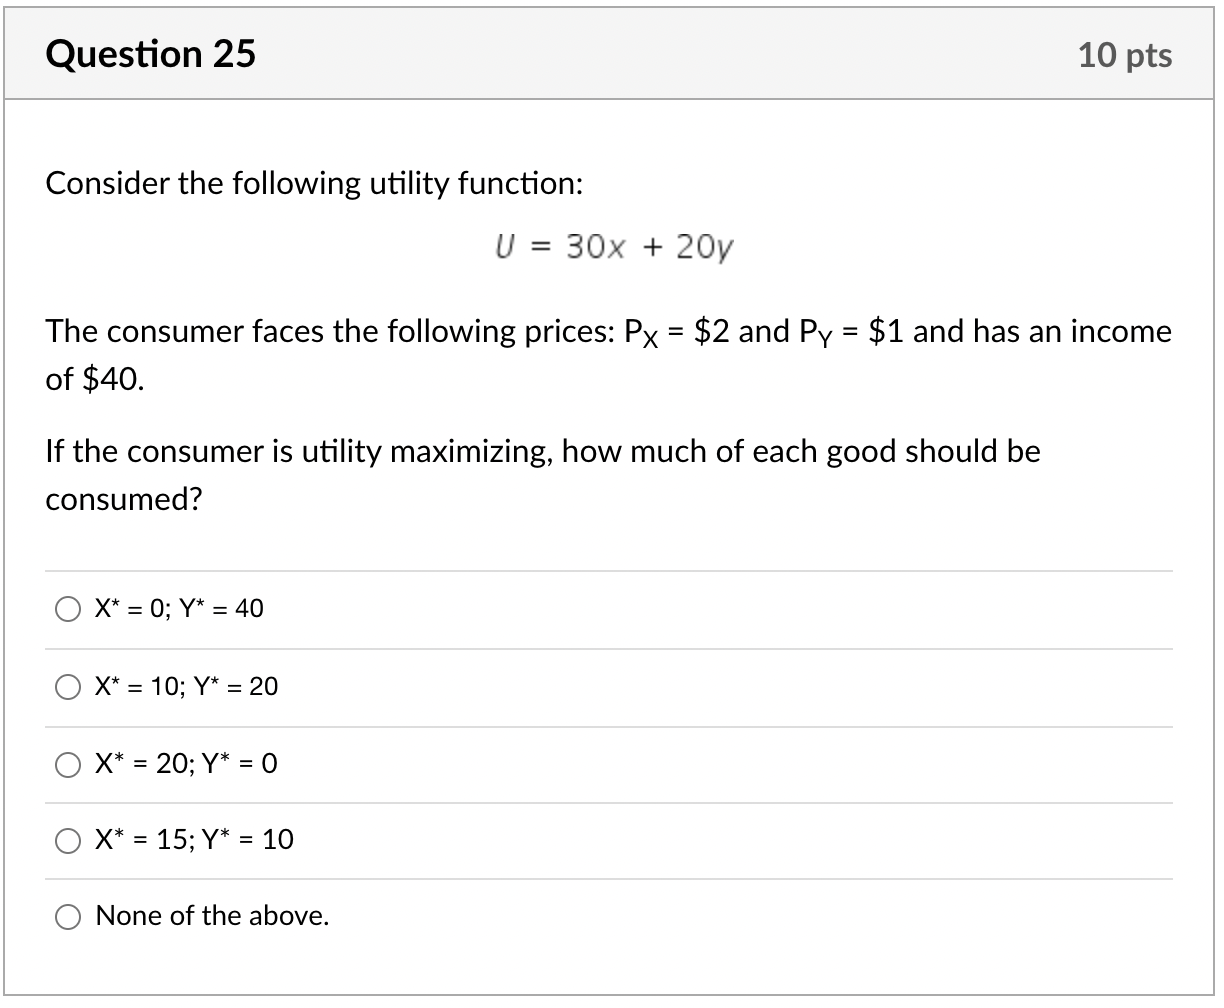1224x1008 pixels.
Task: Select the None of the above option
Action: pos(68,916)
